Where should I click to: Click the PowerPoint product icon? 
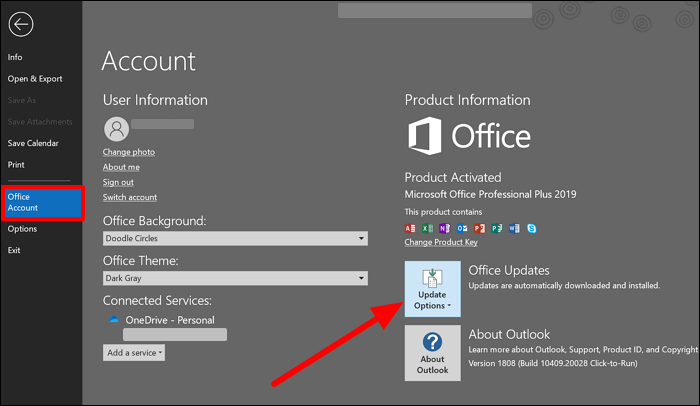pyautogui.click(x=477, y=228)
